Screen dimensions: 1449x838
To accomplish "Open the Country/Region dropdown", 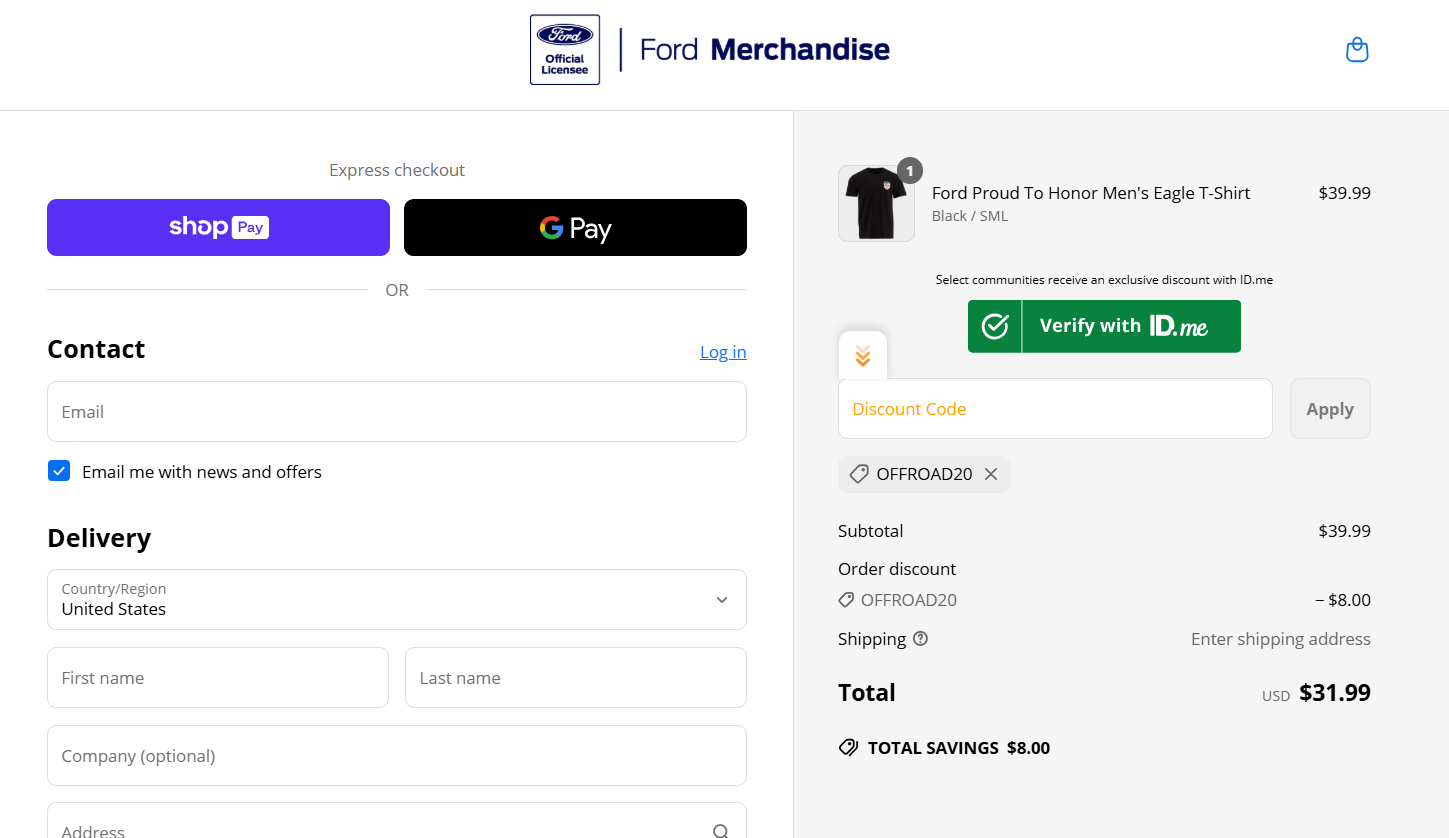I will point(720,599).
